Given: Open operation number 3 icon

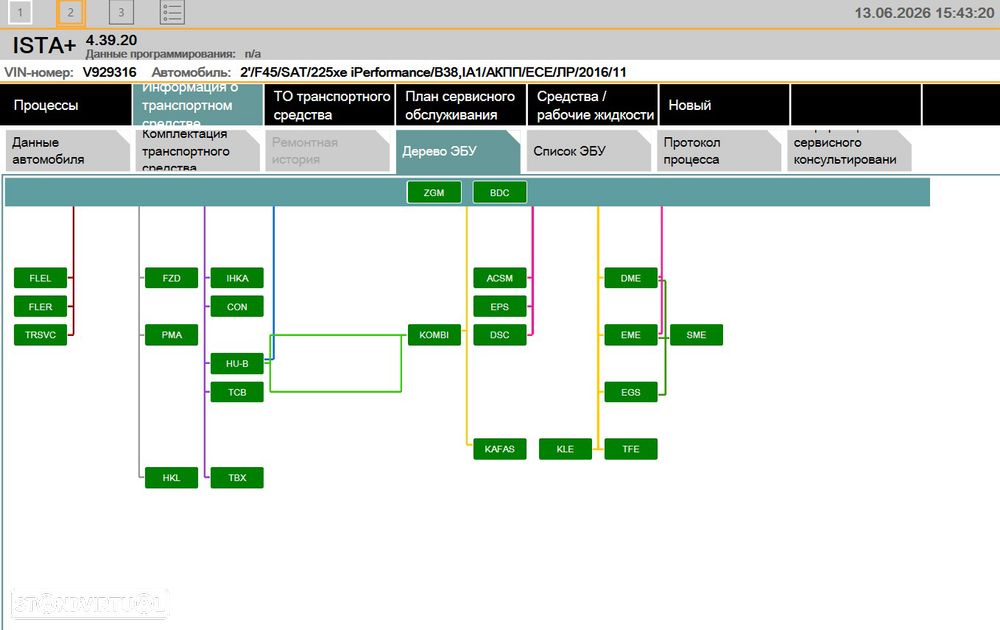Looking at the screenshot, I should pyautogui.click(x=121, y=12).
